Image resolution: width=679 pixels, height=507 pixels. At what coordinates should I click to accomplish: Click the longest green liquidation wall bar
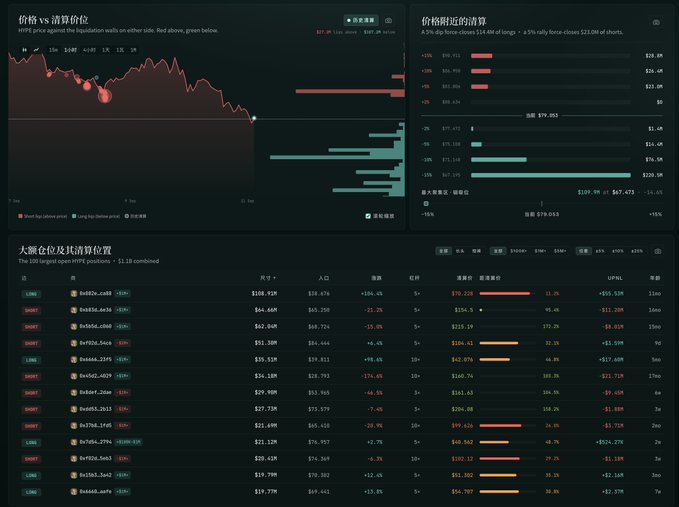[337, 157]
